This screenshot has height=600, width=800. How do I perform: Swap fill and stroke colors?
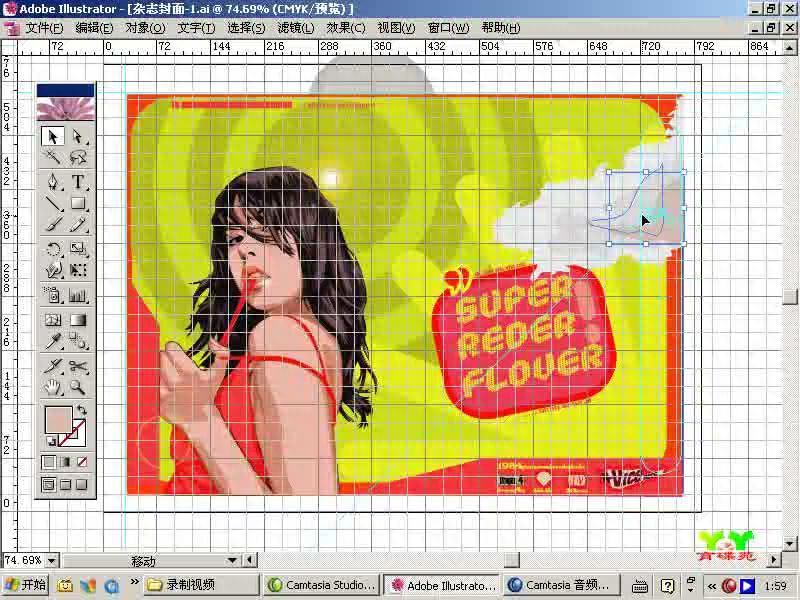(82, 410)
